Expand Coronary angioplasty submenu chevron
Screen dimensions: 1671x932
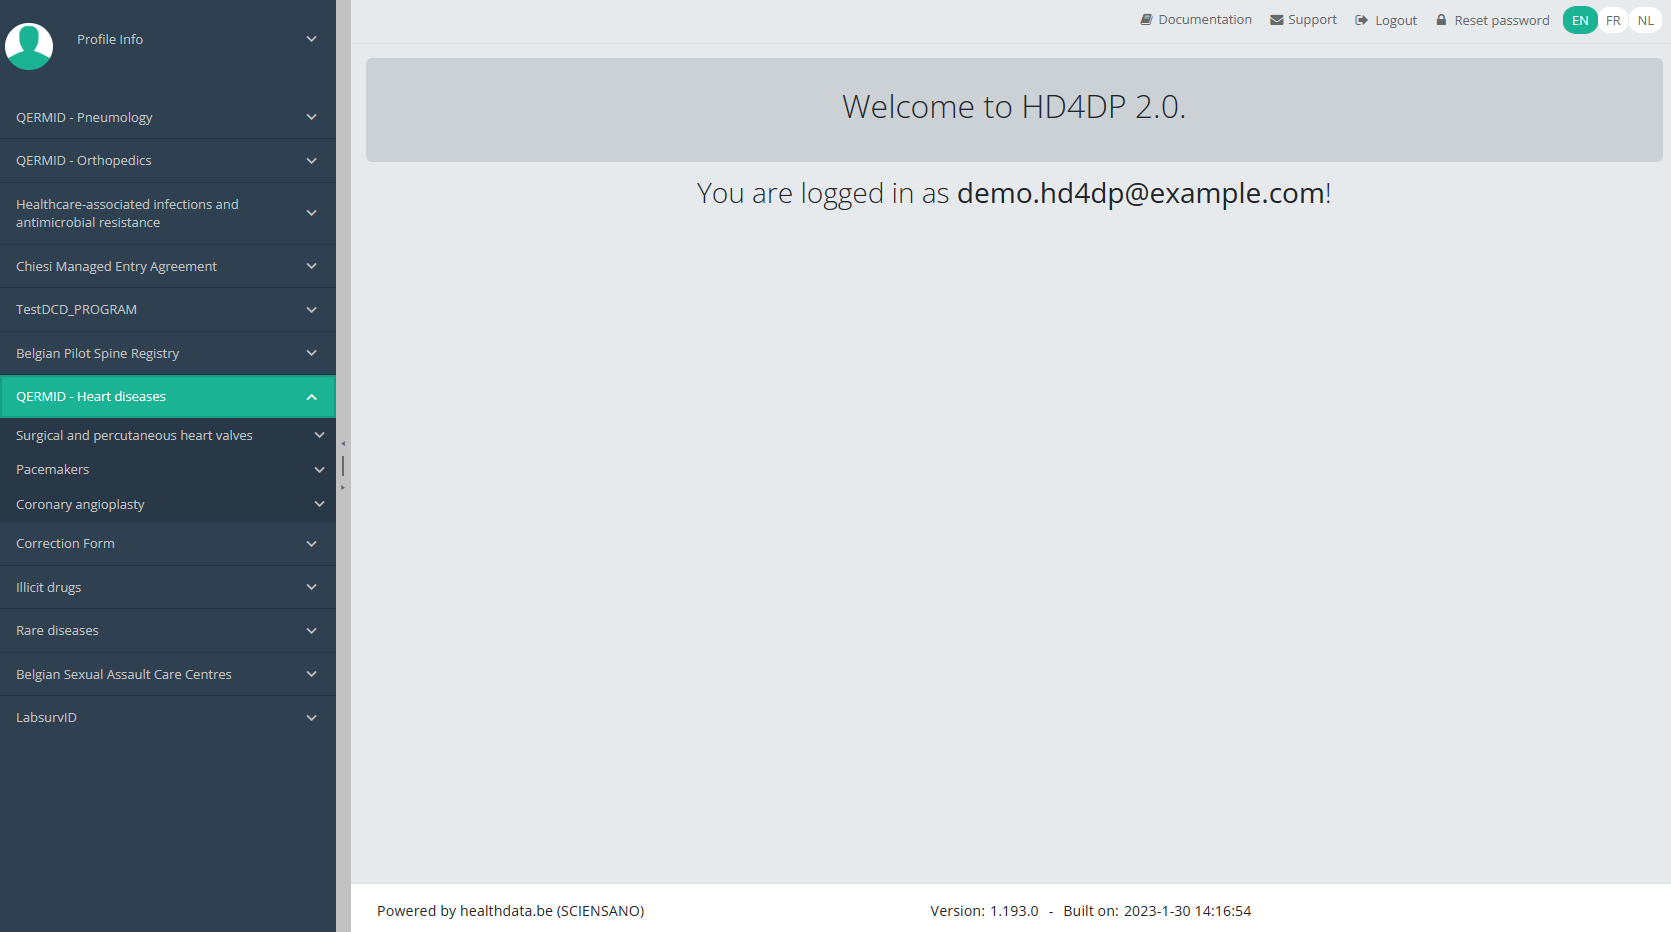tap(319, 504)
